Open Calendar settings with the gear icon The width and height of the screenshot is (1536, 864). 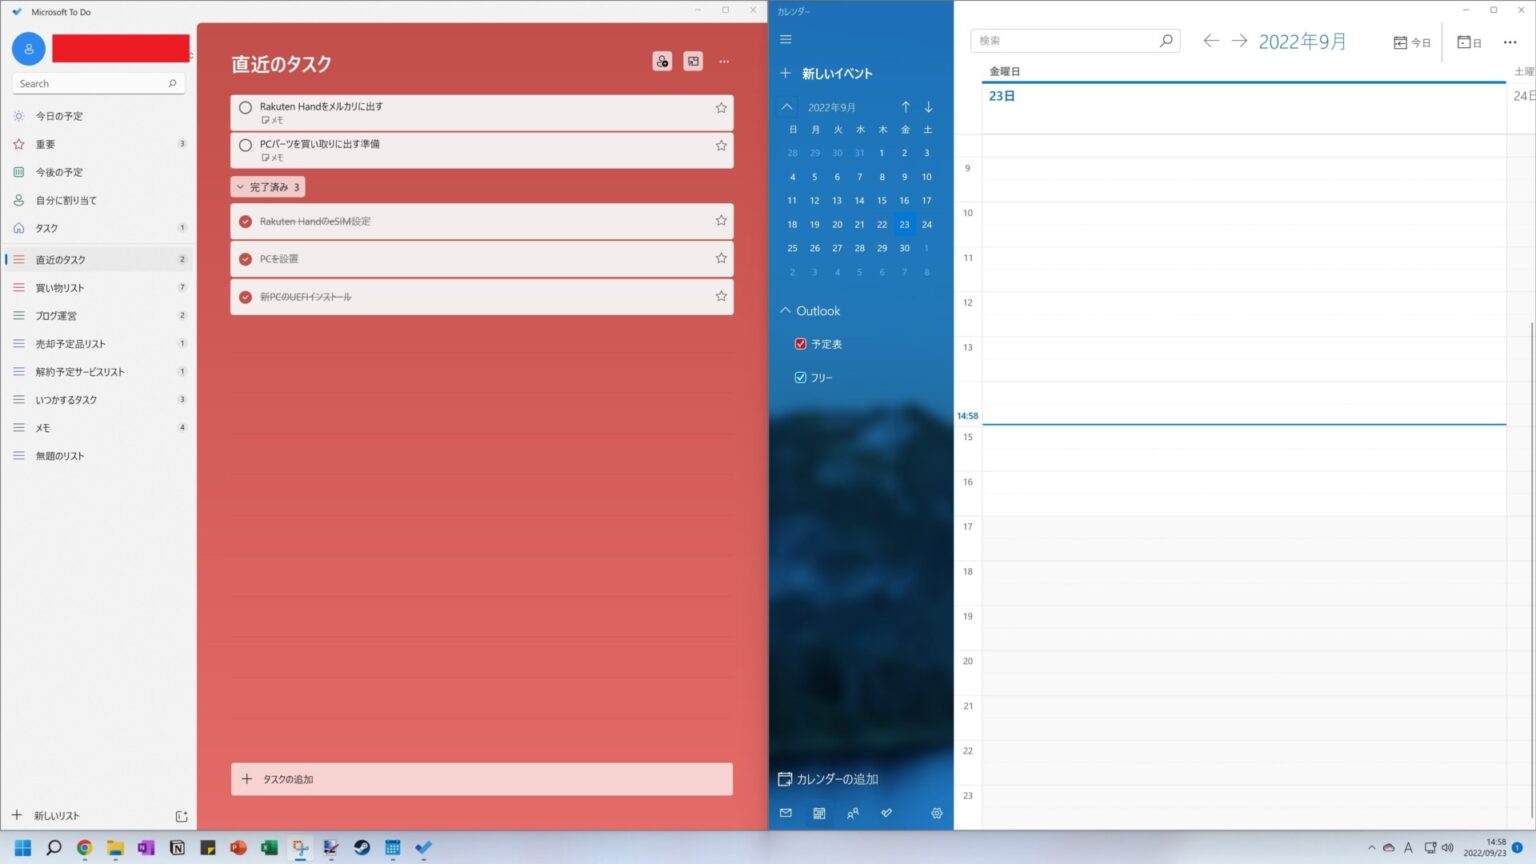[936, 813]
